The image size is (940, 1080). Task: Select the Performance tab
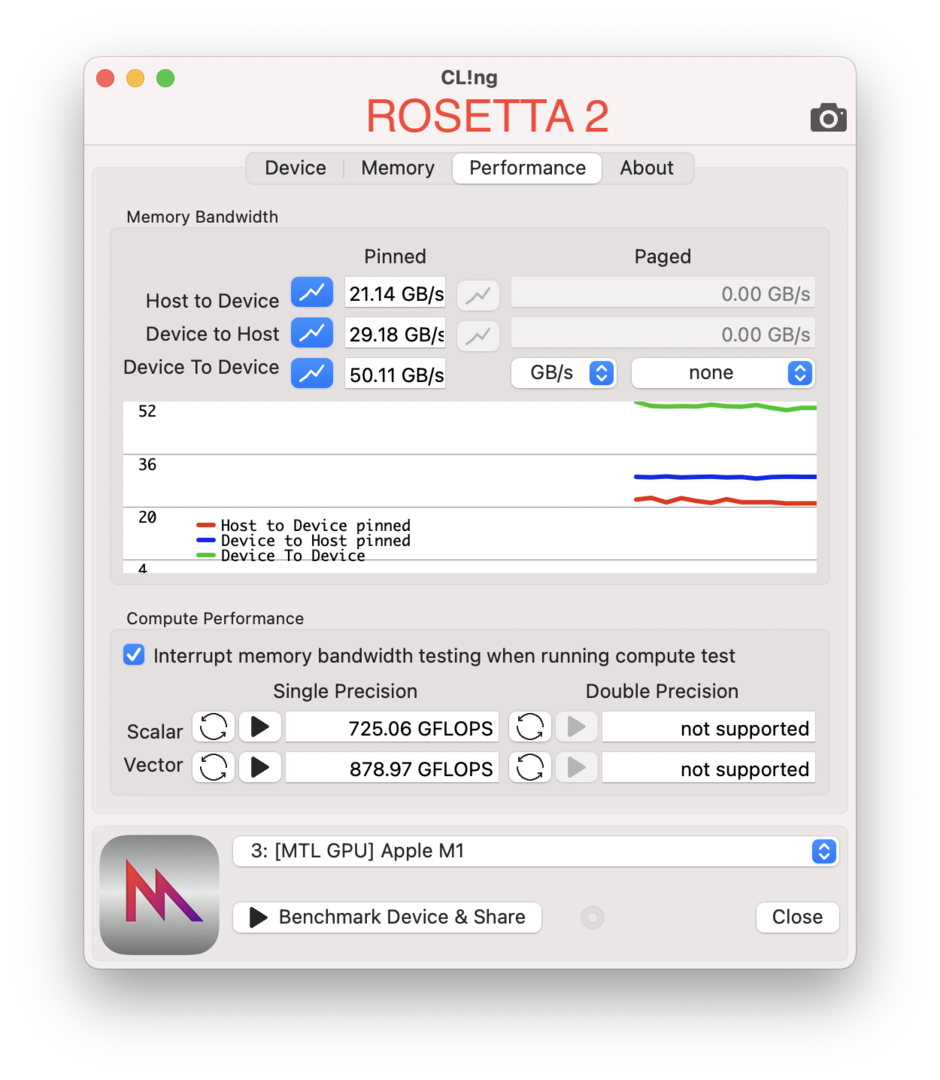coord(528,168)
